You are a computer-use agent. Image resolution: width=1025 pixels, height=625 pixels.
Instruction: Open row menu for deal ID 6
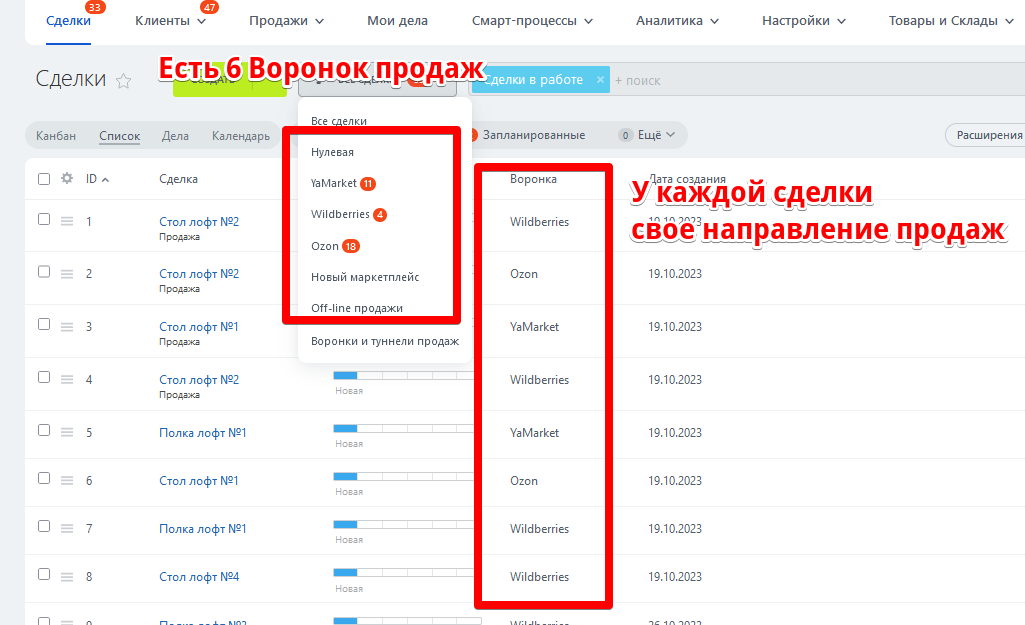point(67,481)
